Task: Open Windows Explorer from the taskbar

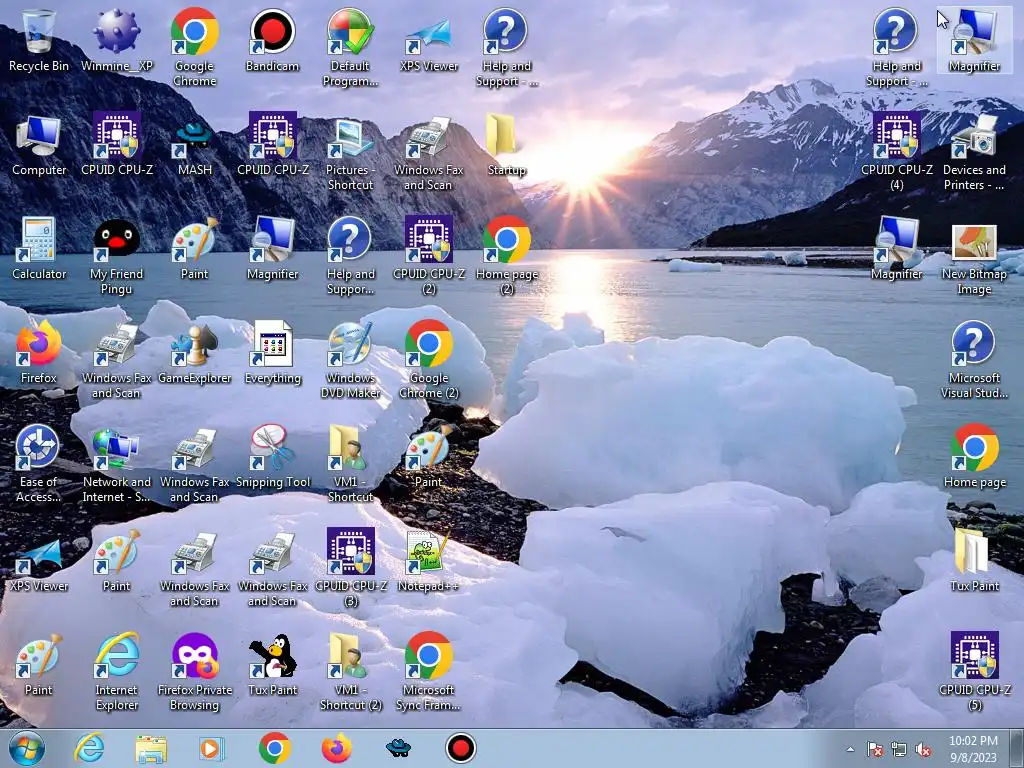Action: pyautogui.click(x=152, y=748)
